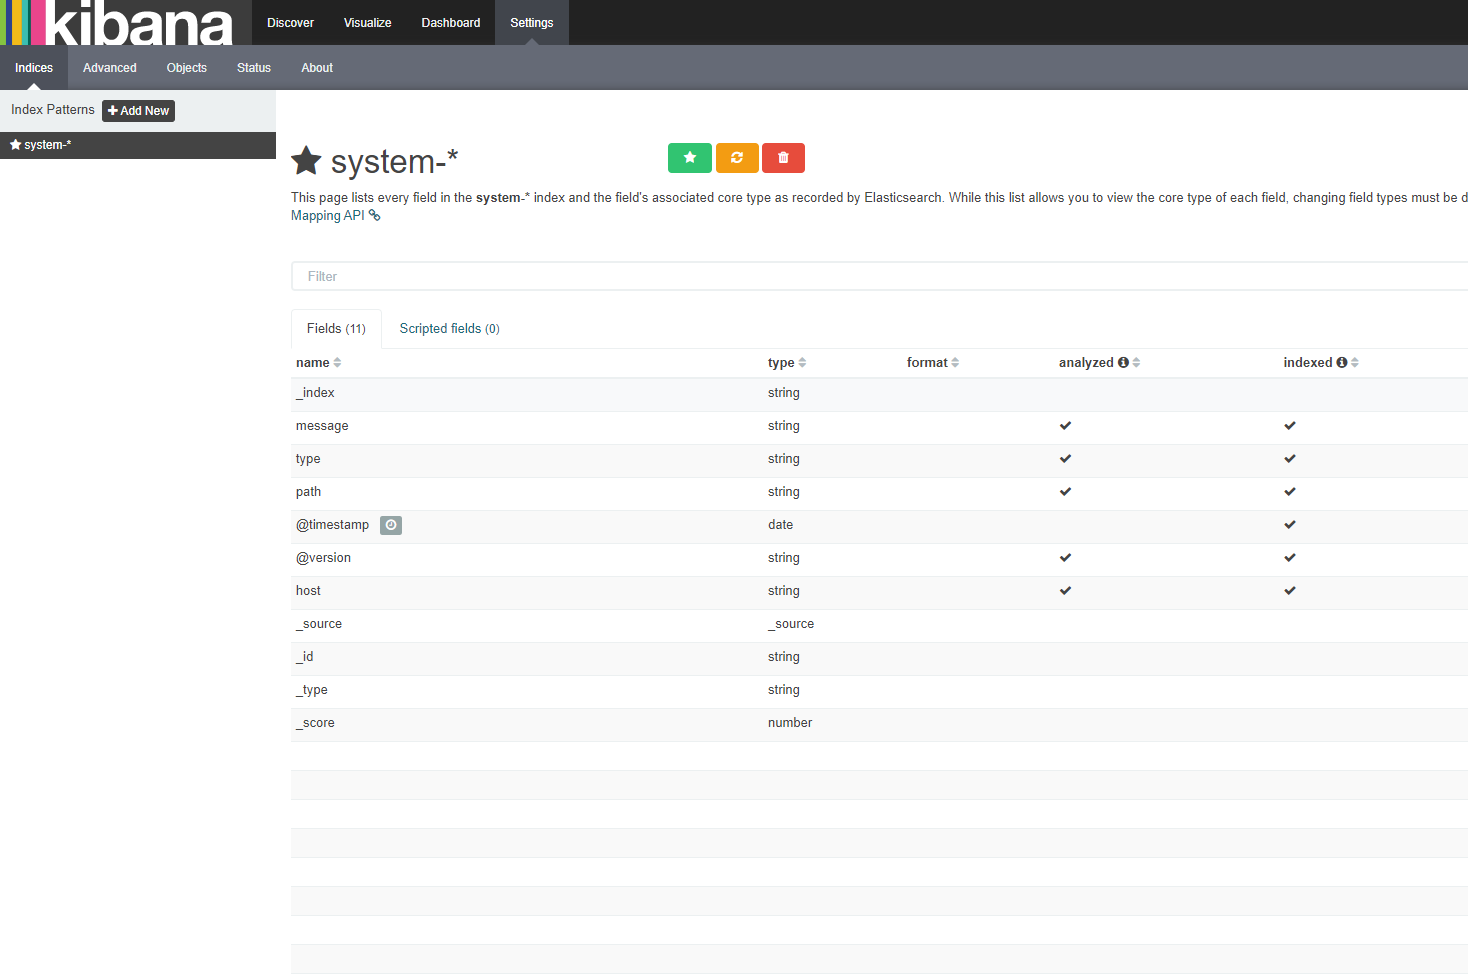Open the Mapping API link
This screenshot has height=976, width=1468.
pyautogui.click(x=328, y=216)
